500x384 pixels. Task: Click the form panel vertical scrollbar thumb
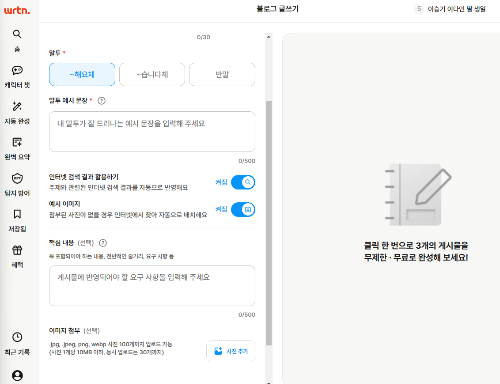pos(269,223)
